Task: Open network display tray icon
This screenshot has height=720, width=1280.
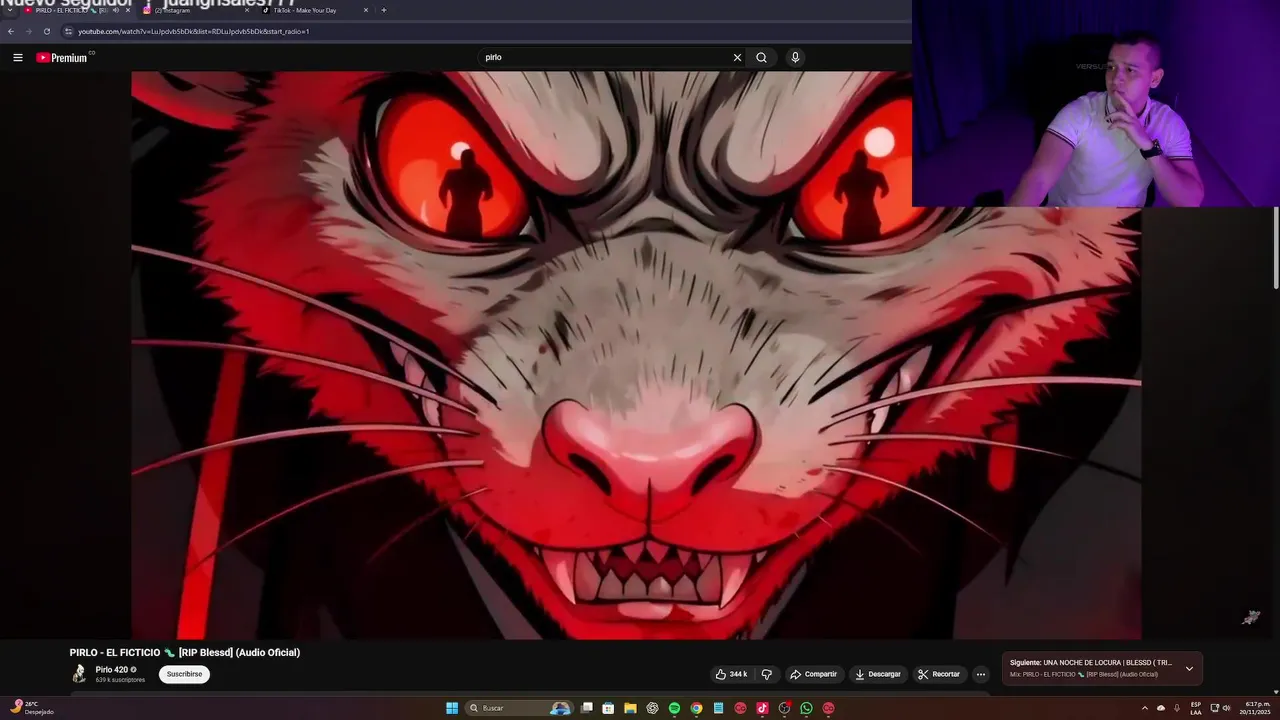Action: (x=1215, y=708)
